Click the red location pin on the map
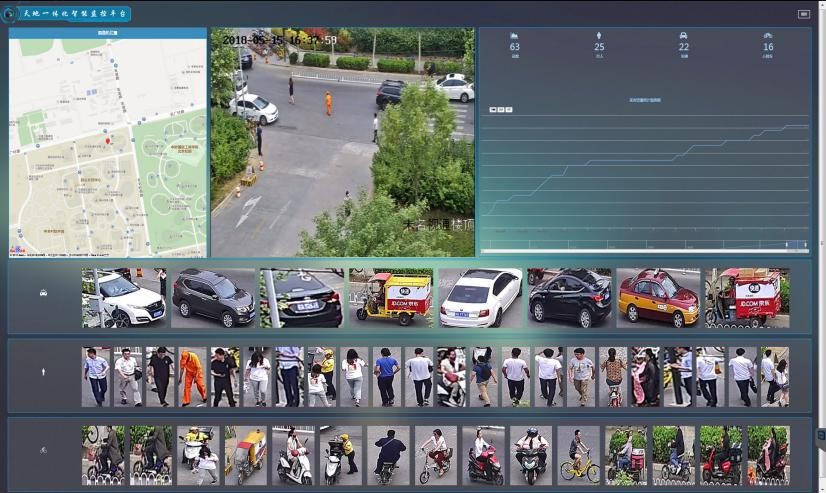 point(108,141)
